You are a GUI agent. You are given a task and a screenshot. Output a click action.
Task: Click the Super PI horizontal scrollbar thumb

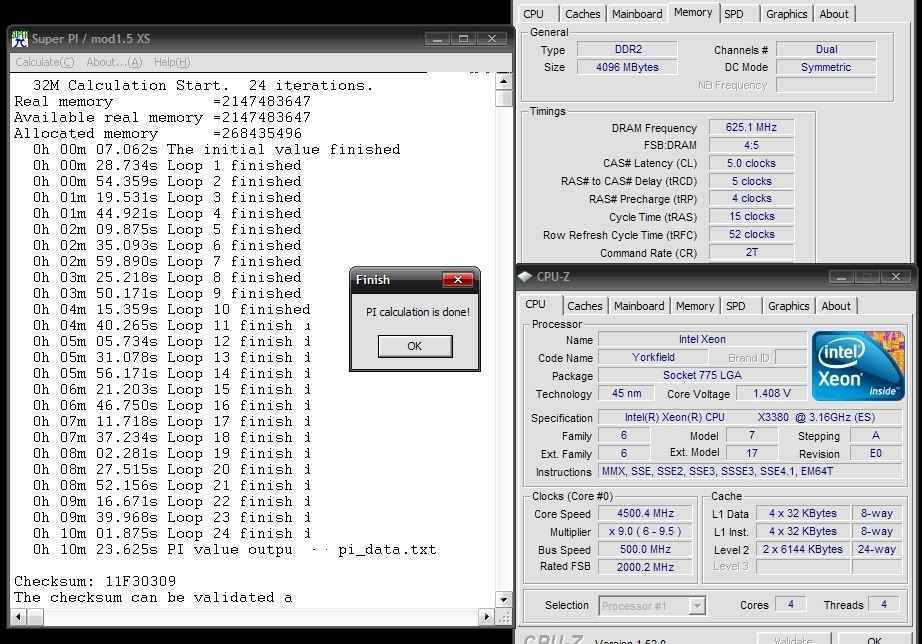(x=35, y=616)
